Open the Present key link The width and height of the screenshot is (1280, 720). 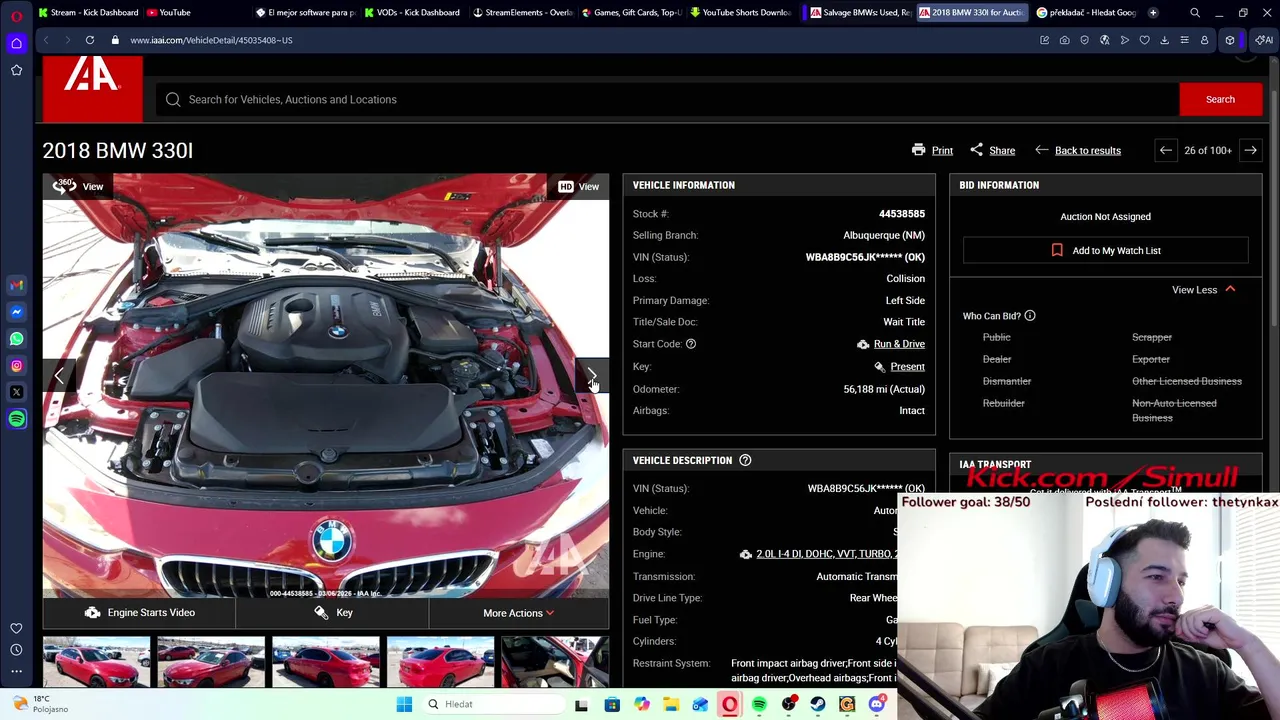pyautogui.click(x=907, y=367)
